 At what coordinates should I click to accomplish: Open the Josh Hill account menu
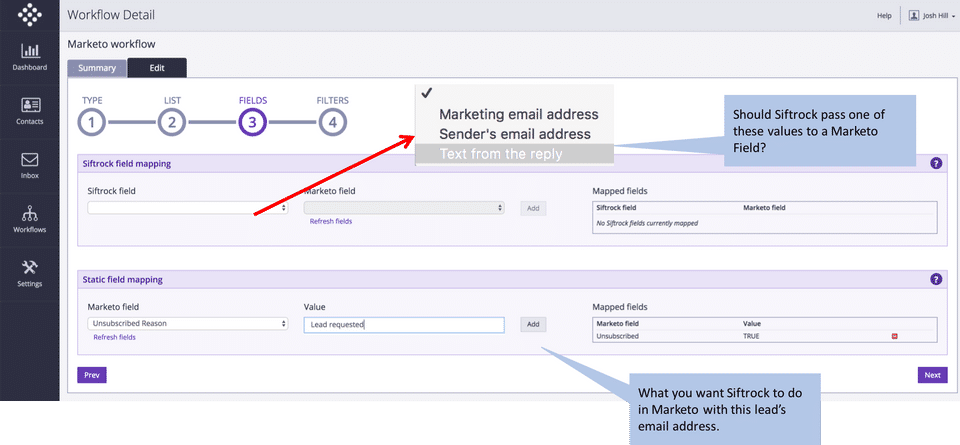tap(931, 15)
